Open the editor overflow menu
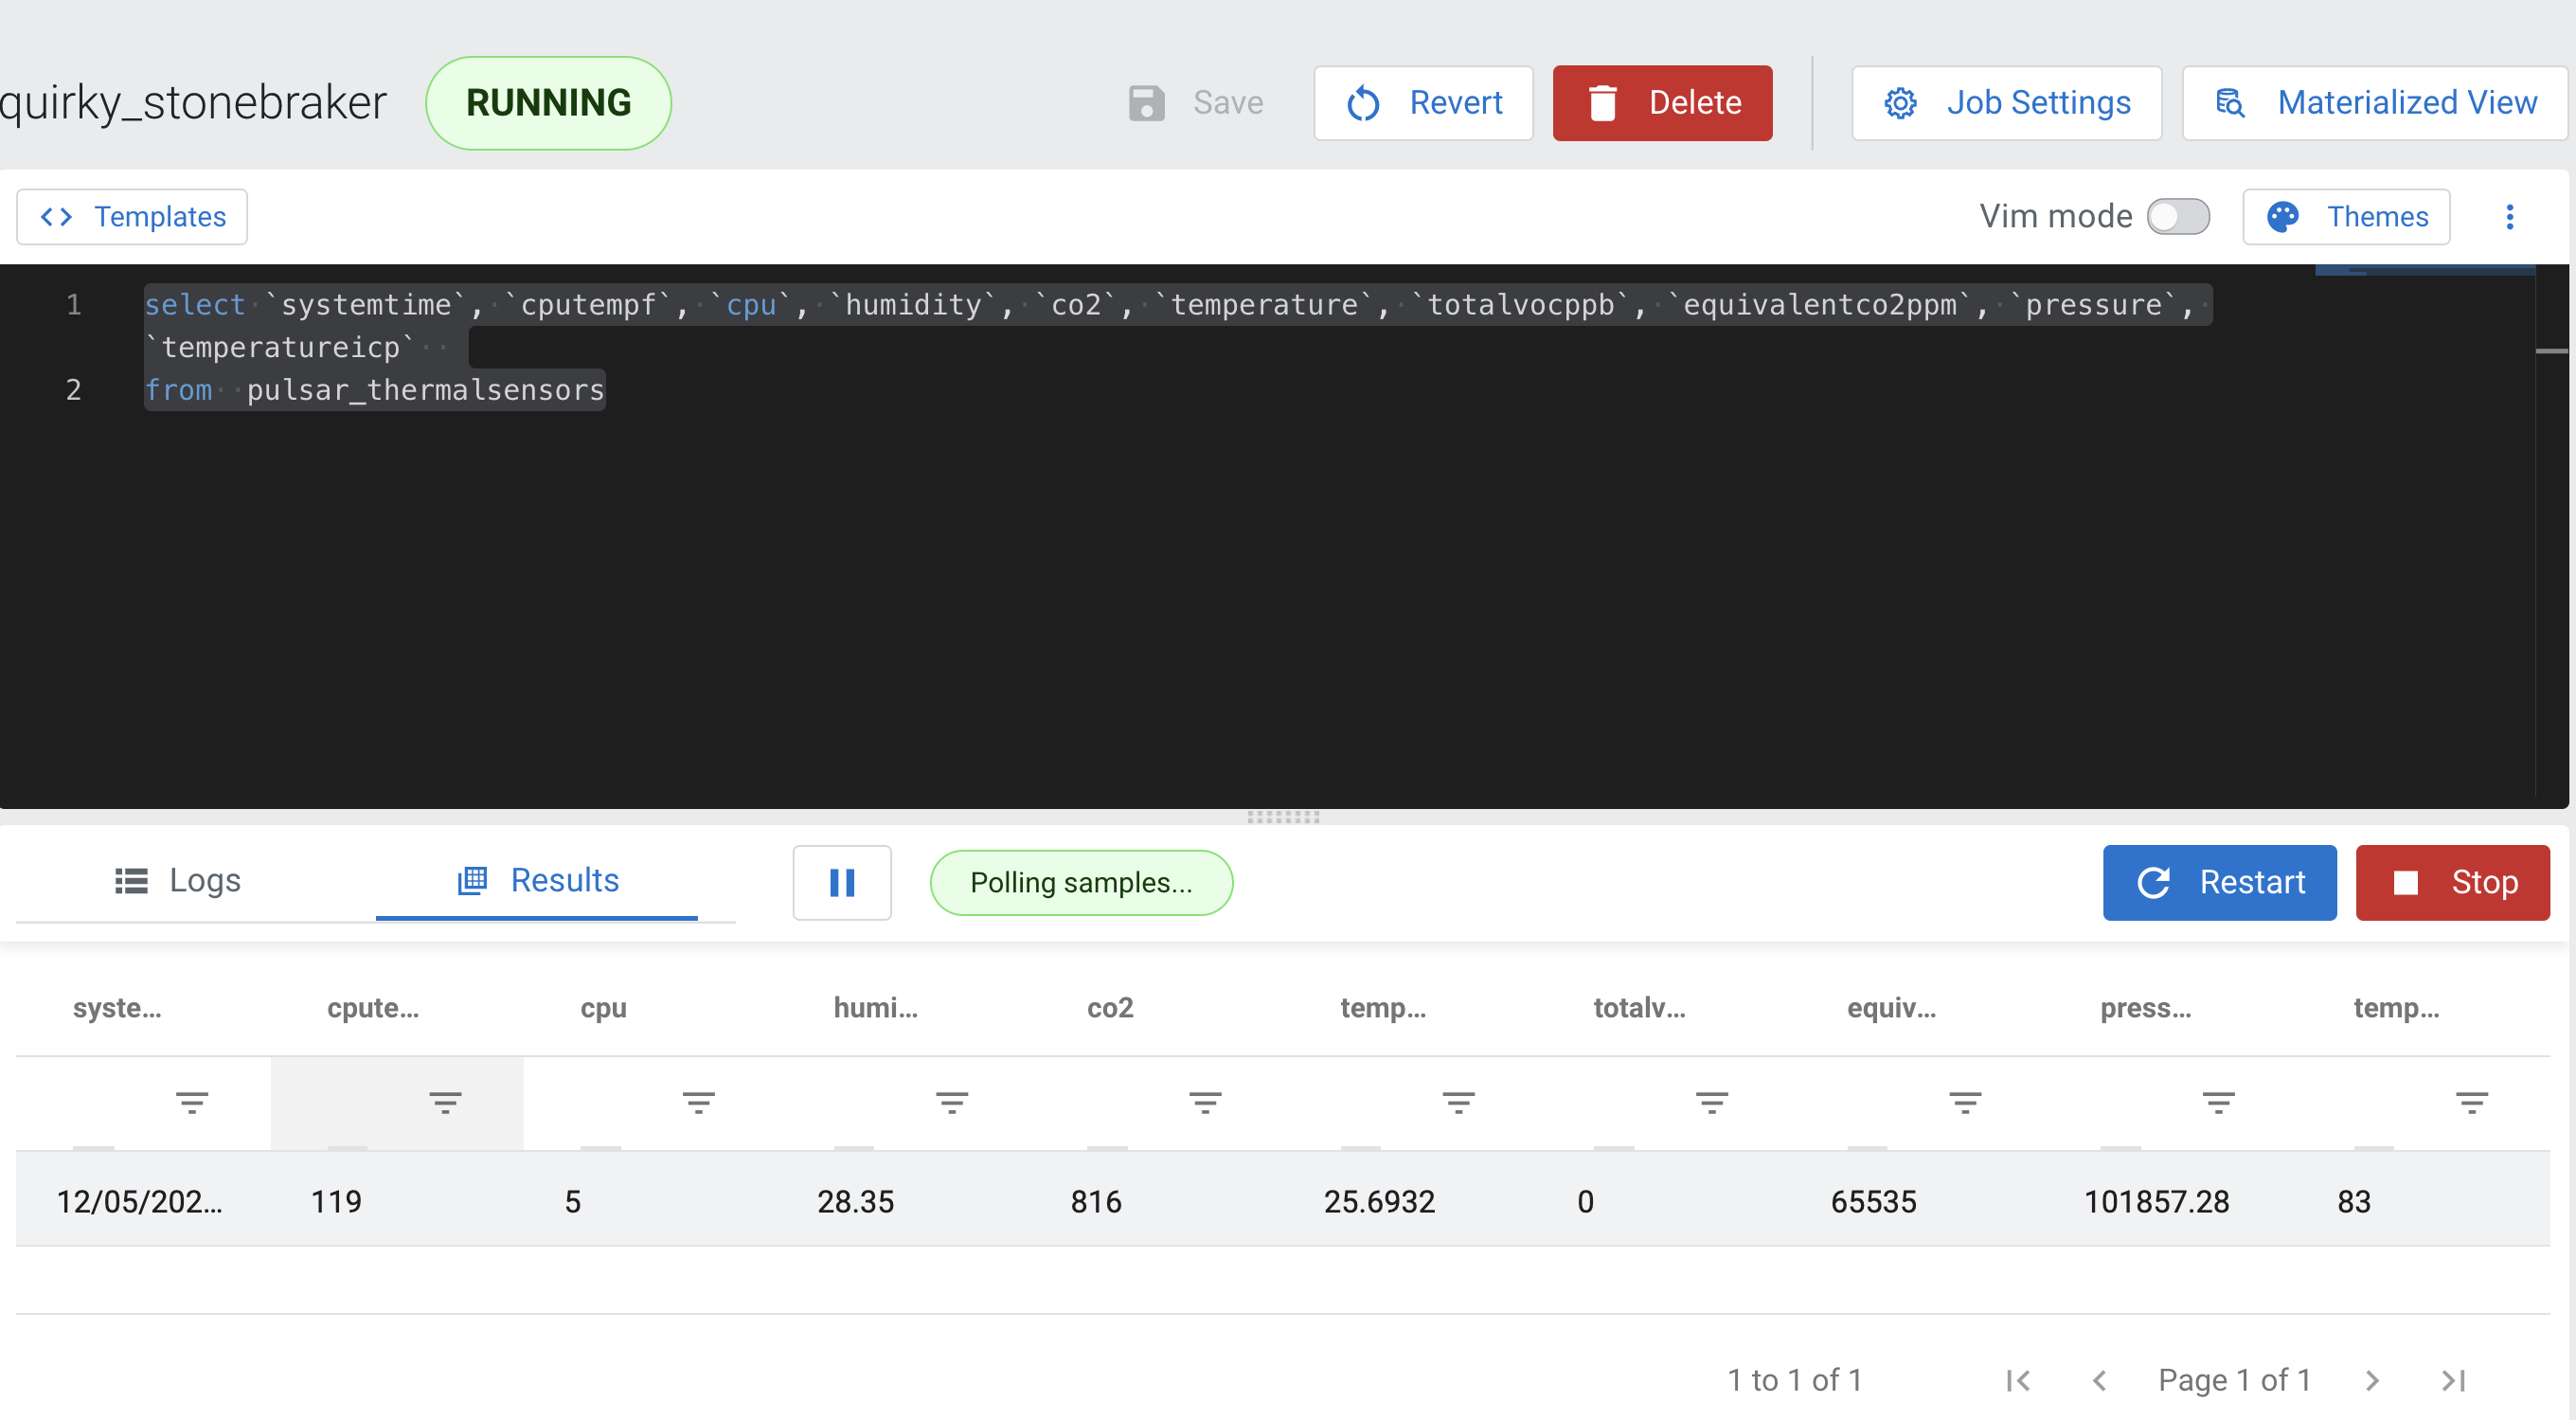The width and height of the screenshot is (2576, 1420). point(2510,216)
